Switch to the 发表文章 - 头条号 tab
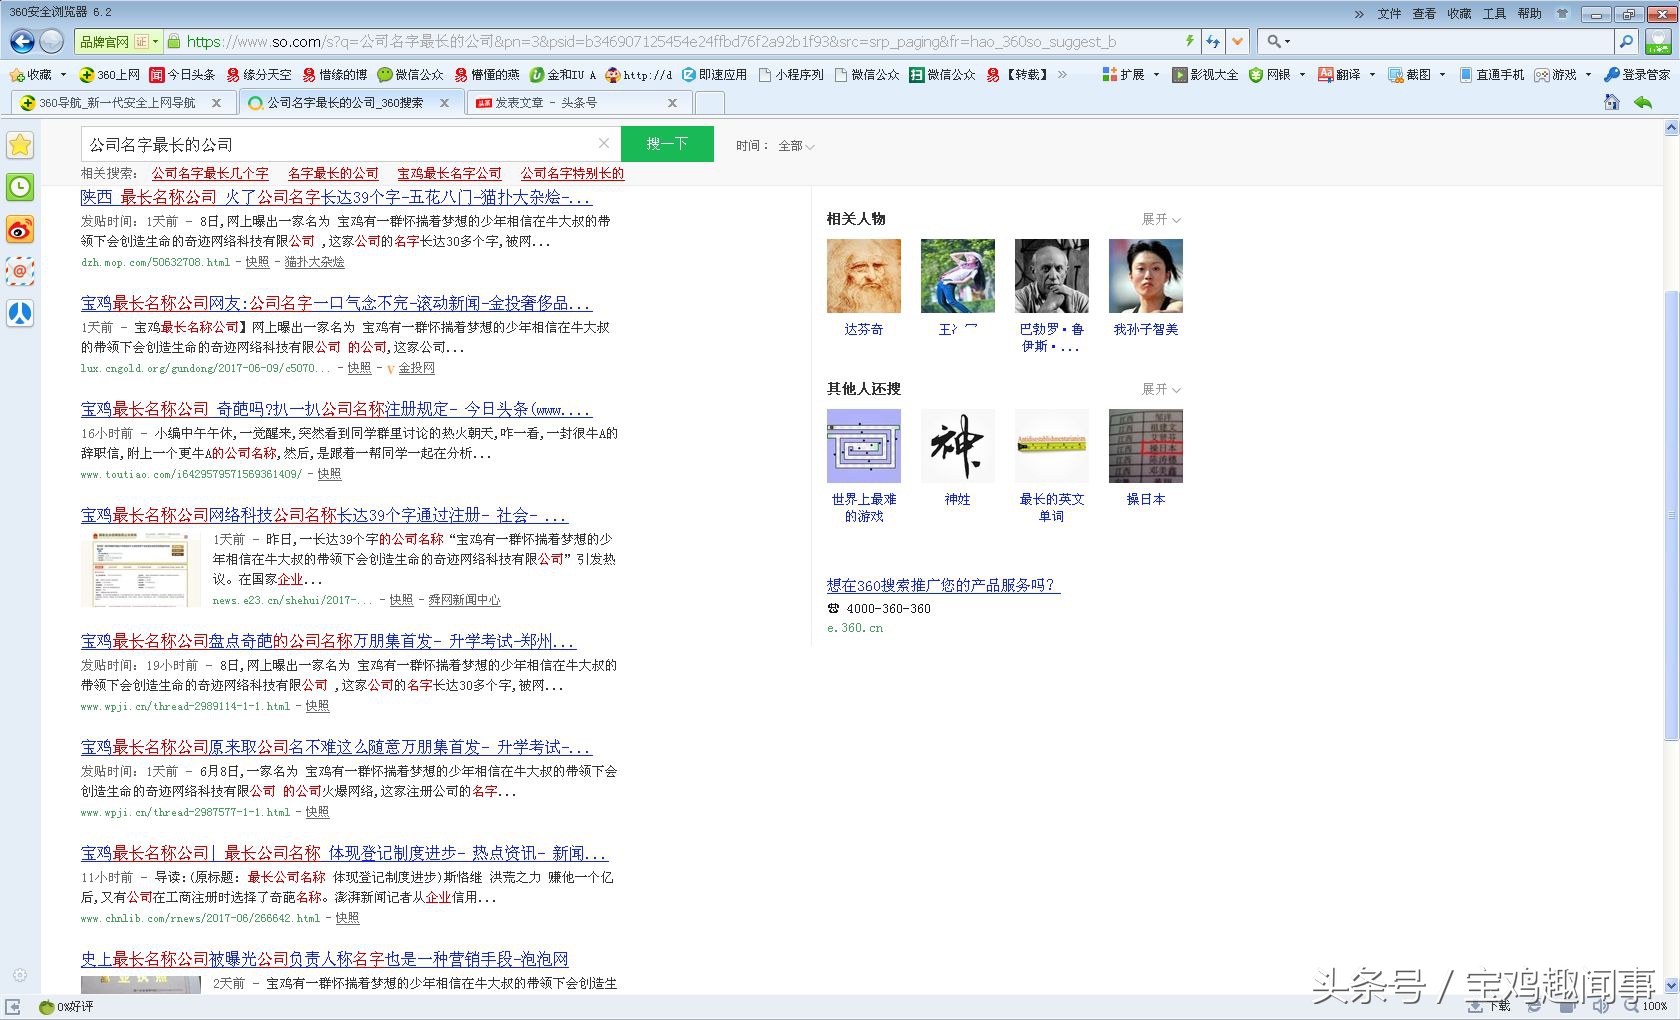 pyautogui.click(x=579, y=102)
